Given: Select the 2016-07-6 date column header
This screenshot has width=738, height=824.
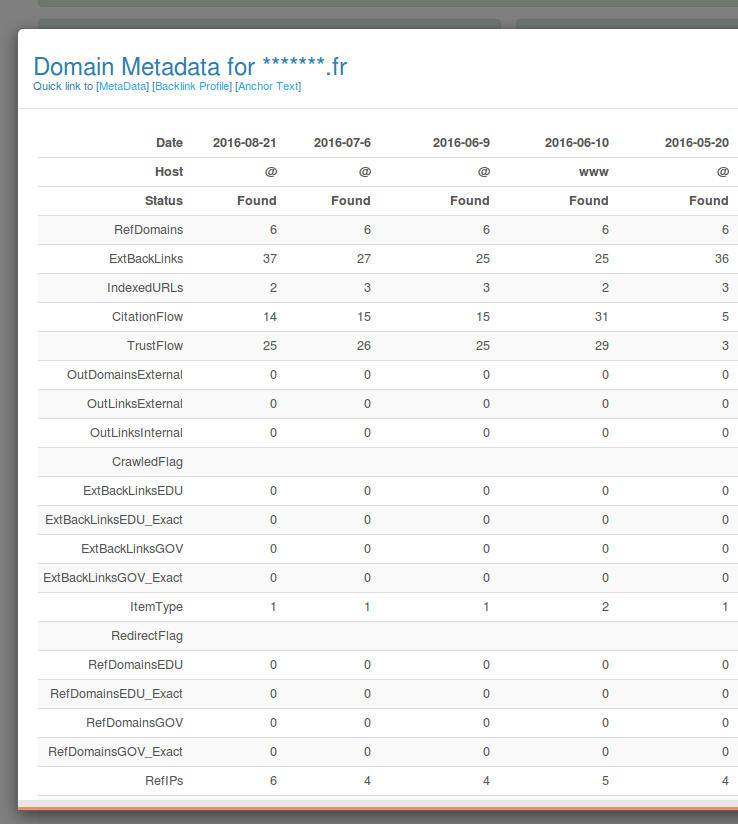Looking at the screenshot, I should click(342, 143).
